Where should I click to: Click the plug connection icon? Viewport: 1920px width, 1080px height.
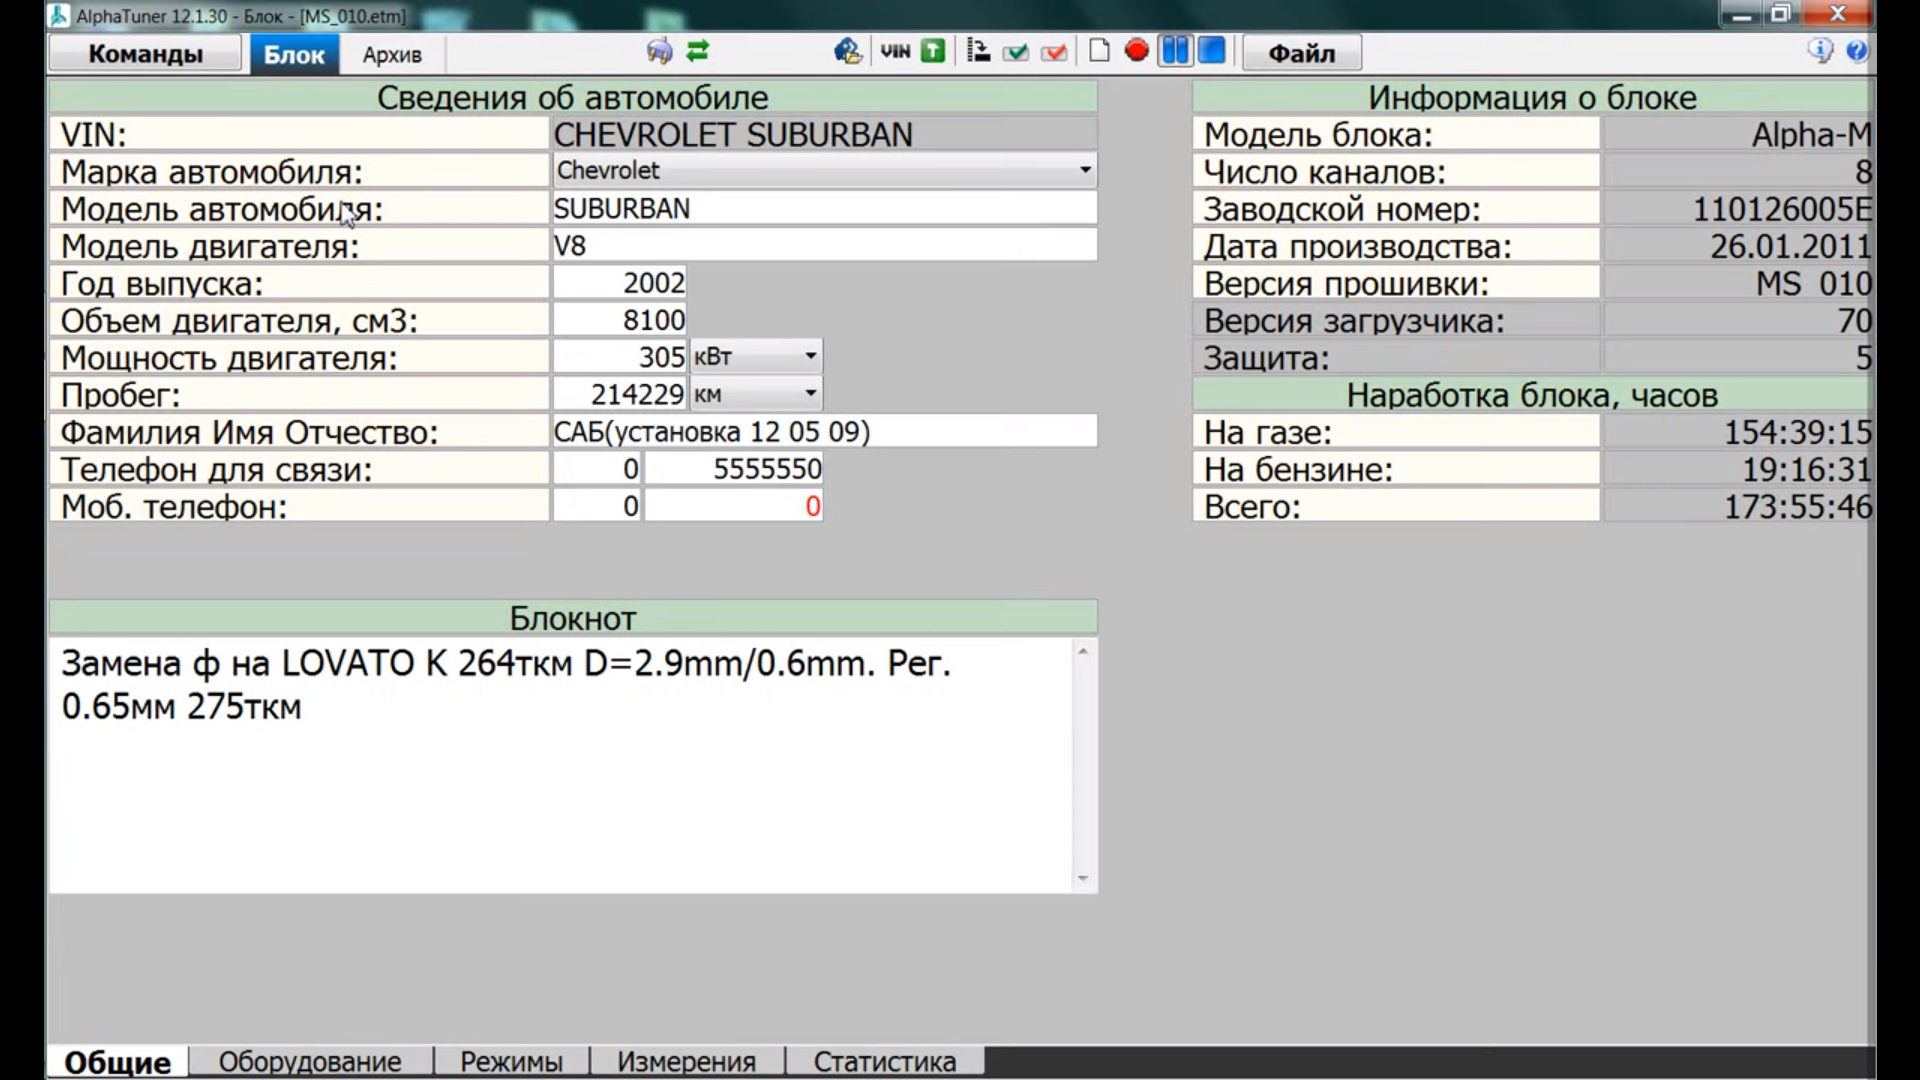pos(659,51)
